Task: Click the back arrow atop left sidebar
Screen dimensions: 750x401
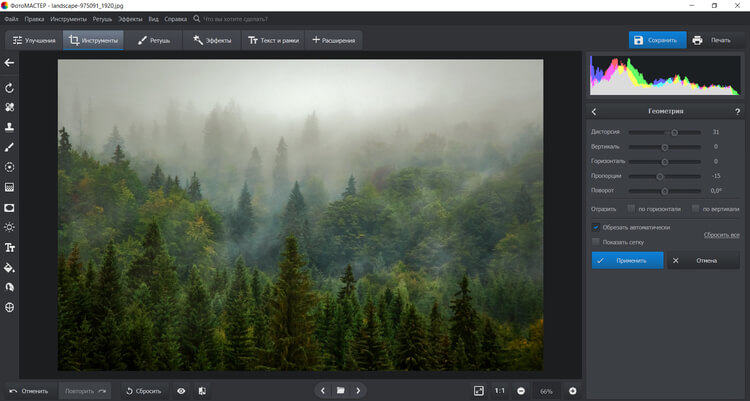Action: point(10,63)
